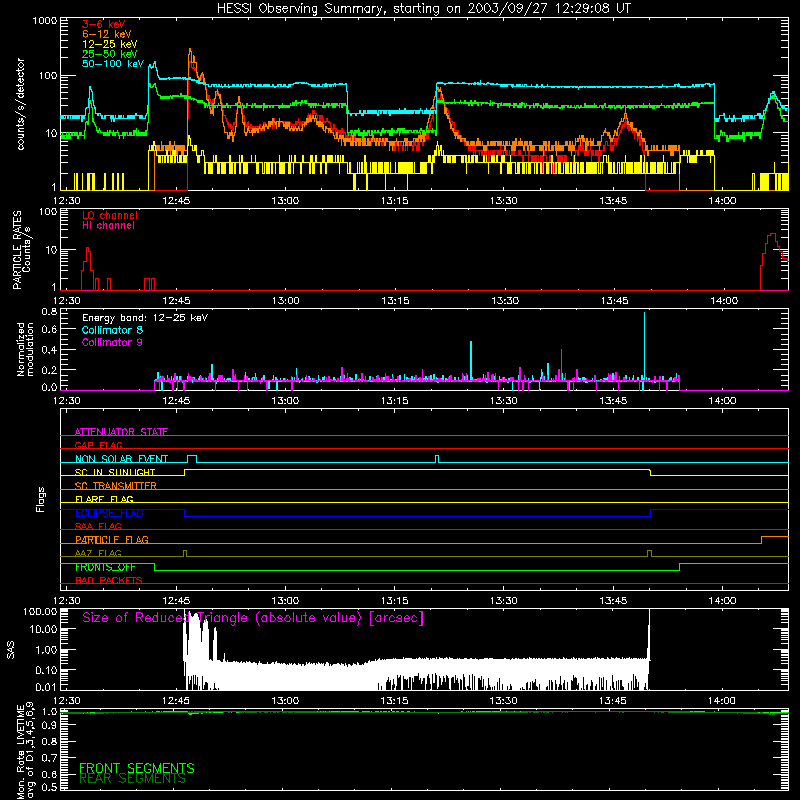Click the SAA_FLAG label
Image resolution: width=800 pixels, height=800 pixels.
pos(98,526)
